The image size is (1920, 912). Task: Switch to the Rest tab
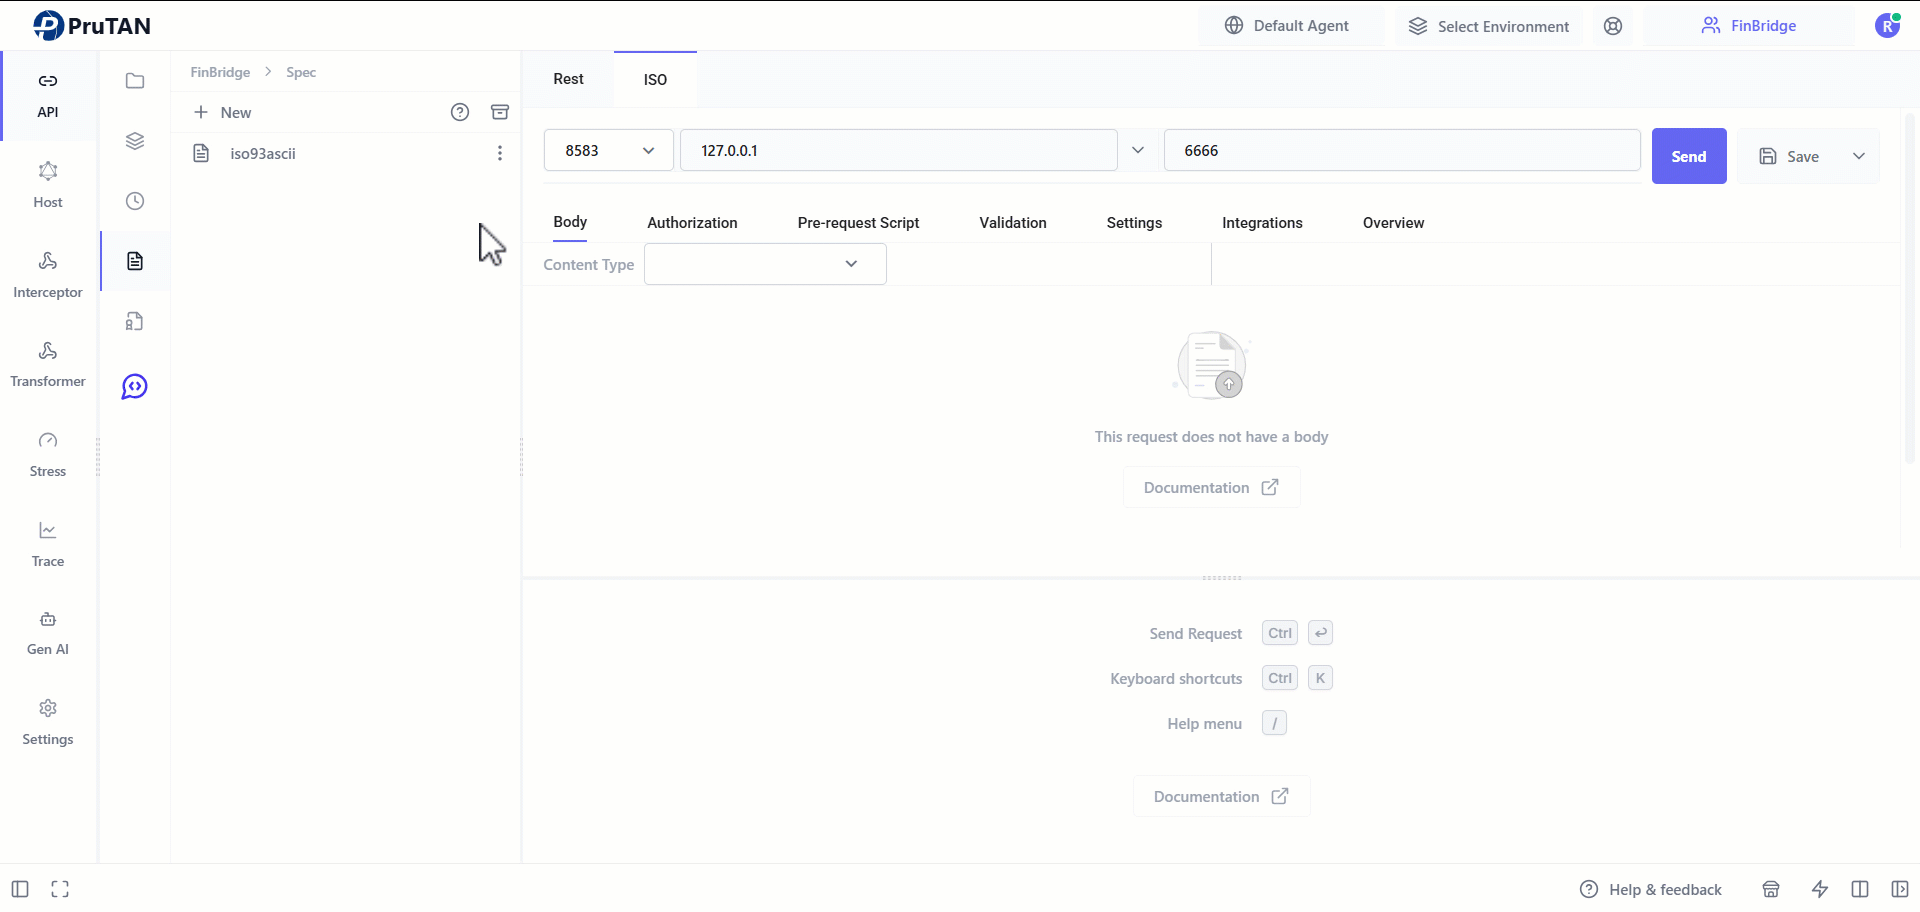coord(568,79)
